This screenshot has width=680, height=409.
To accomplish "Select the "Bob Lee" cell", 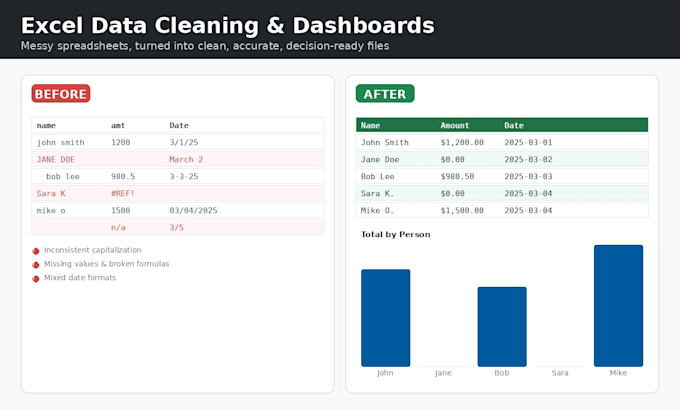I will [378, 177].
